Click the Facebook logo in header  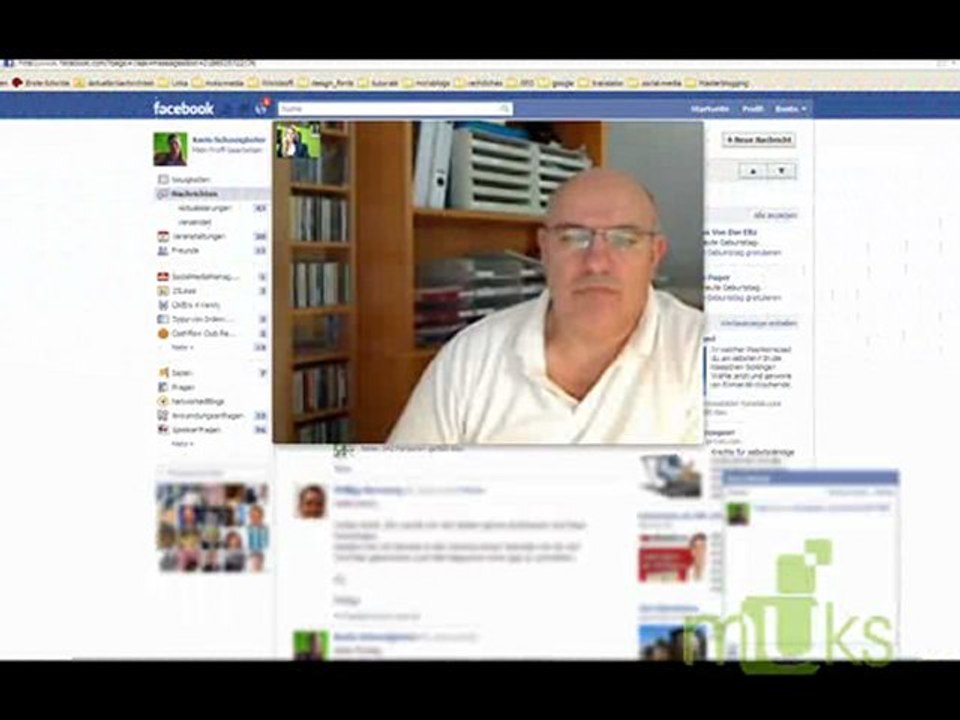(183, 108)
